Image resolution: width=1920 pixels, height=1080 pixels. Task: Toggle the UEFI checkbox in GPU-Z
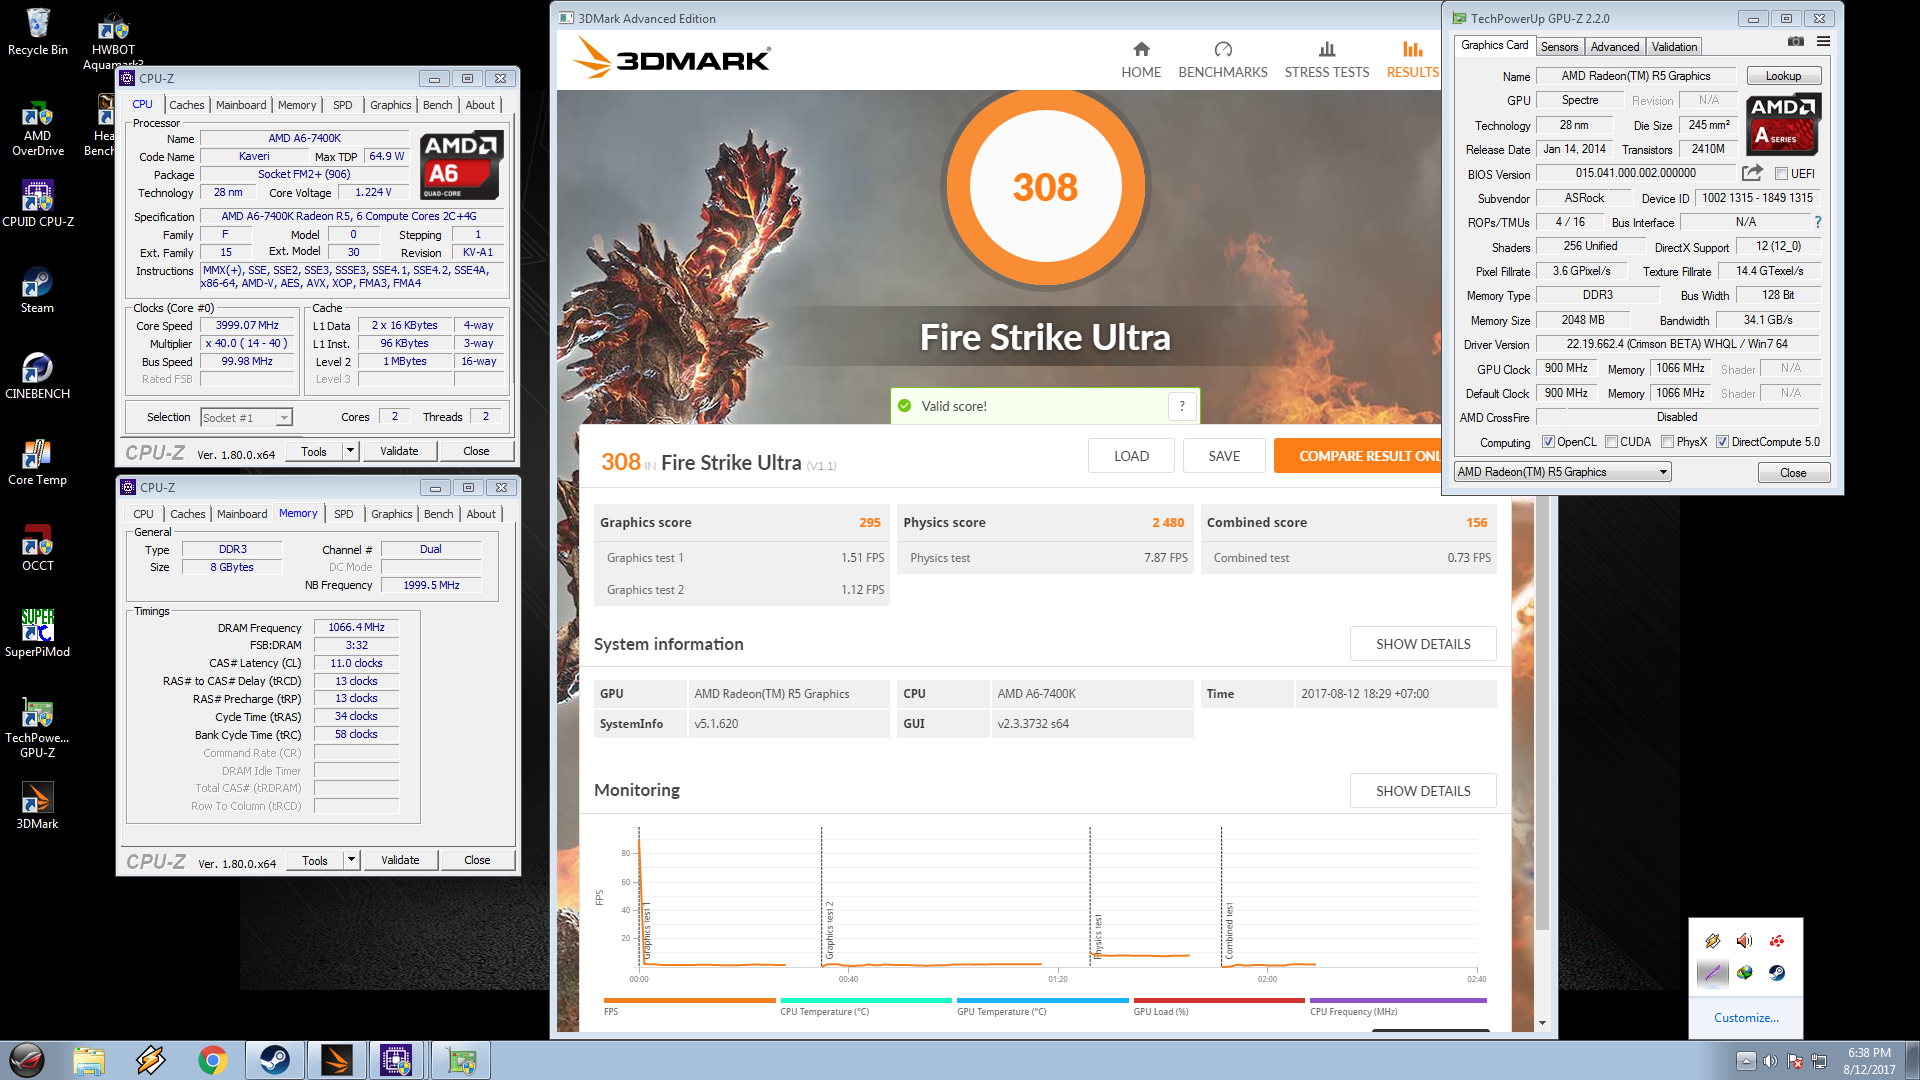1781,174
